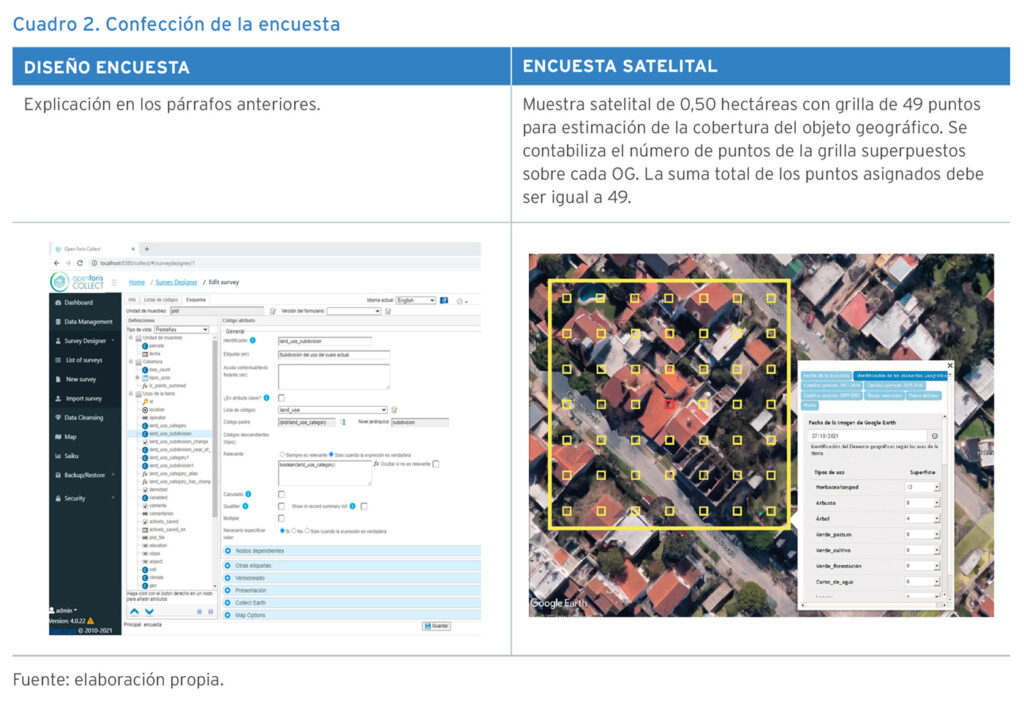Tick the Calculado checkbox
The height and width of the screenshot is (704, 1024).
click(x=281, y=494)
